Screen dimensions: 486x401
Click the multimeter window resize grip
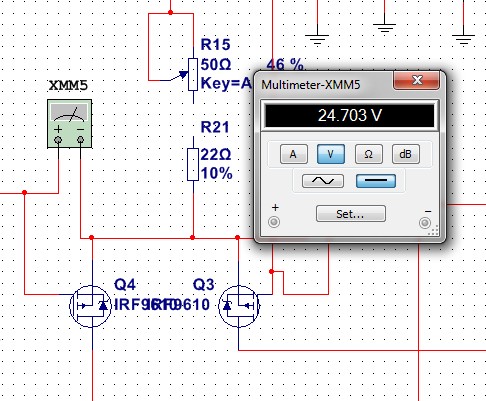tap(433, 230)
